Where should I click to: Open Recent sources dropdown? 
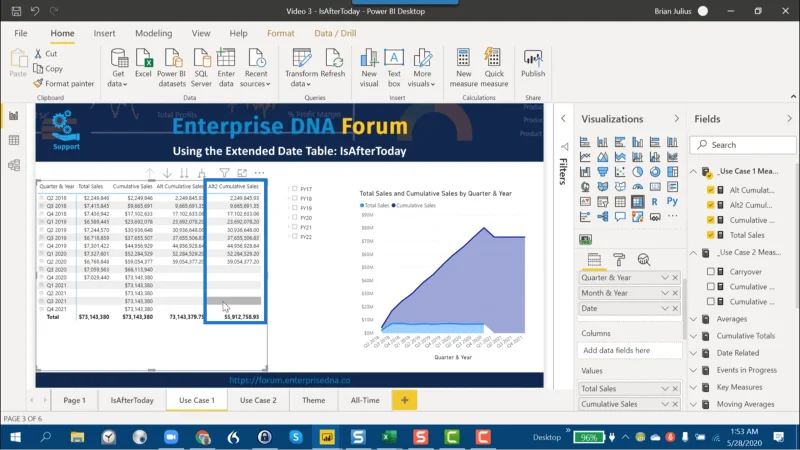coord(255,67)
